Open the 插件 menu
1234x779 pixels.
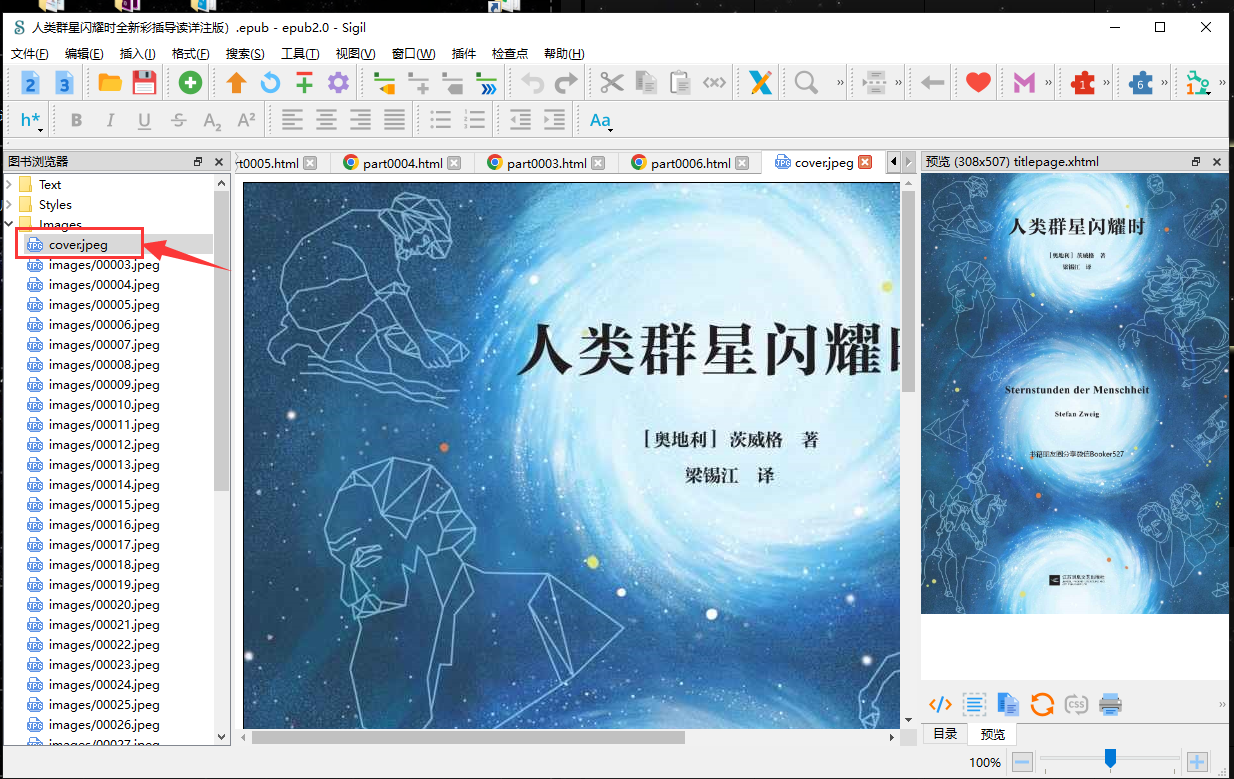tap(464, 54)
